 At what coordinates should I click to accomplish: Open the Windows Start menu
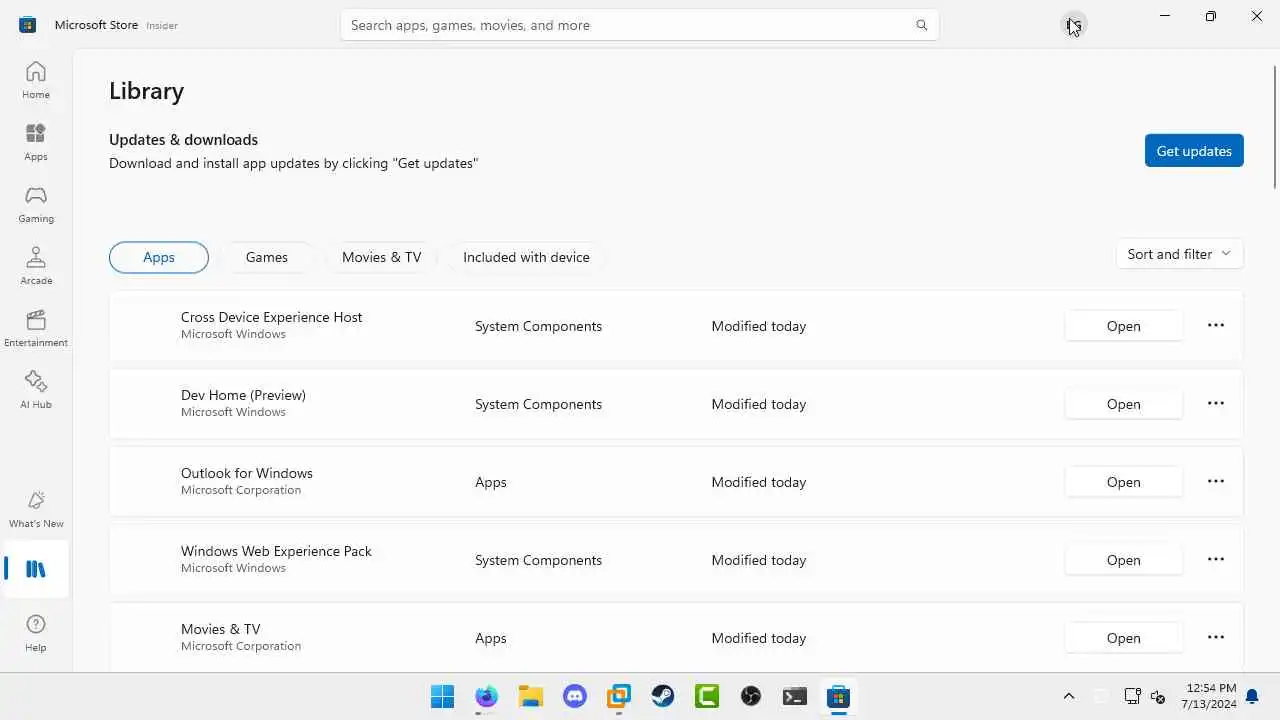(442, 696)
